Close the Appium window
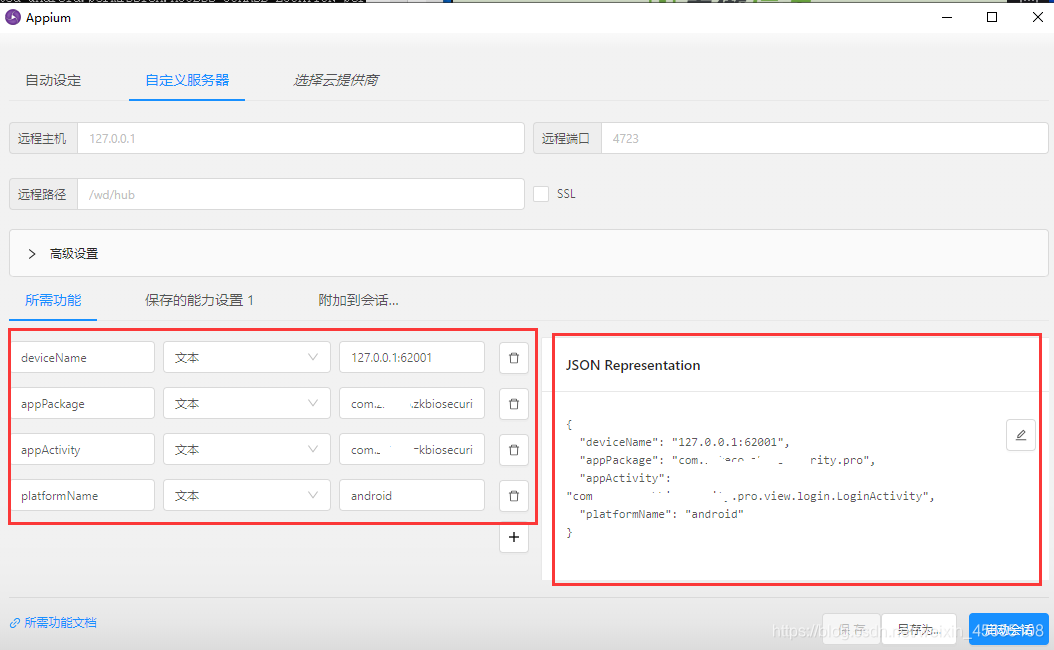 (x=1038, y=17)
